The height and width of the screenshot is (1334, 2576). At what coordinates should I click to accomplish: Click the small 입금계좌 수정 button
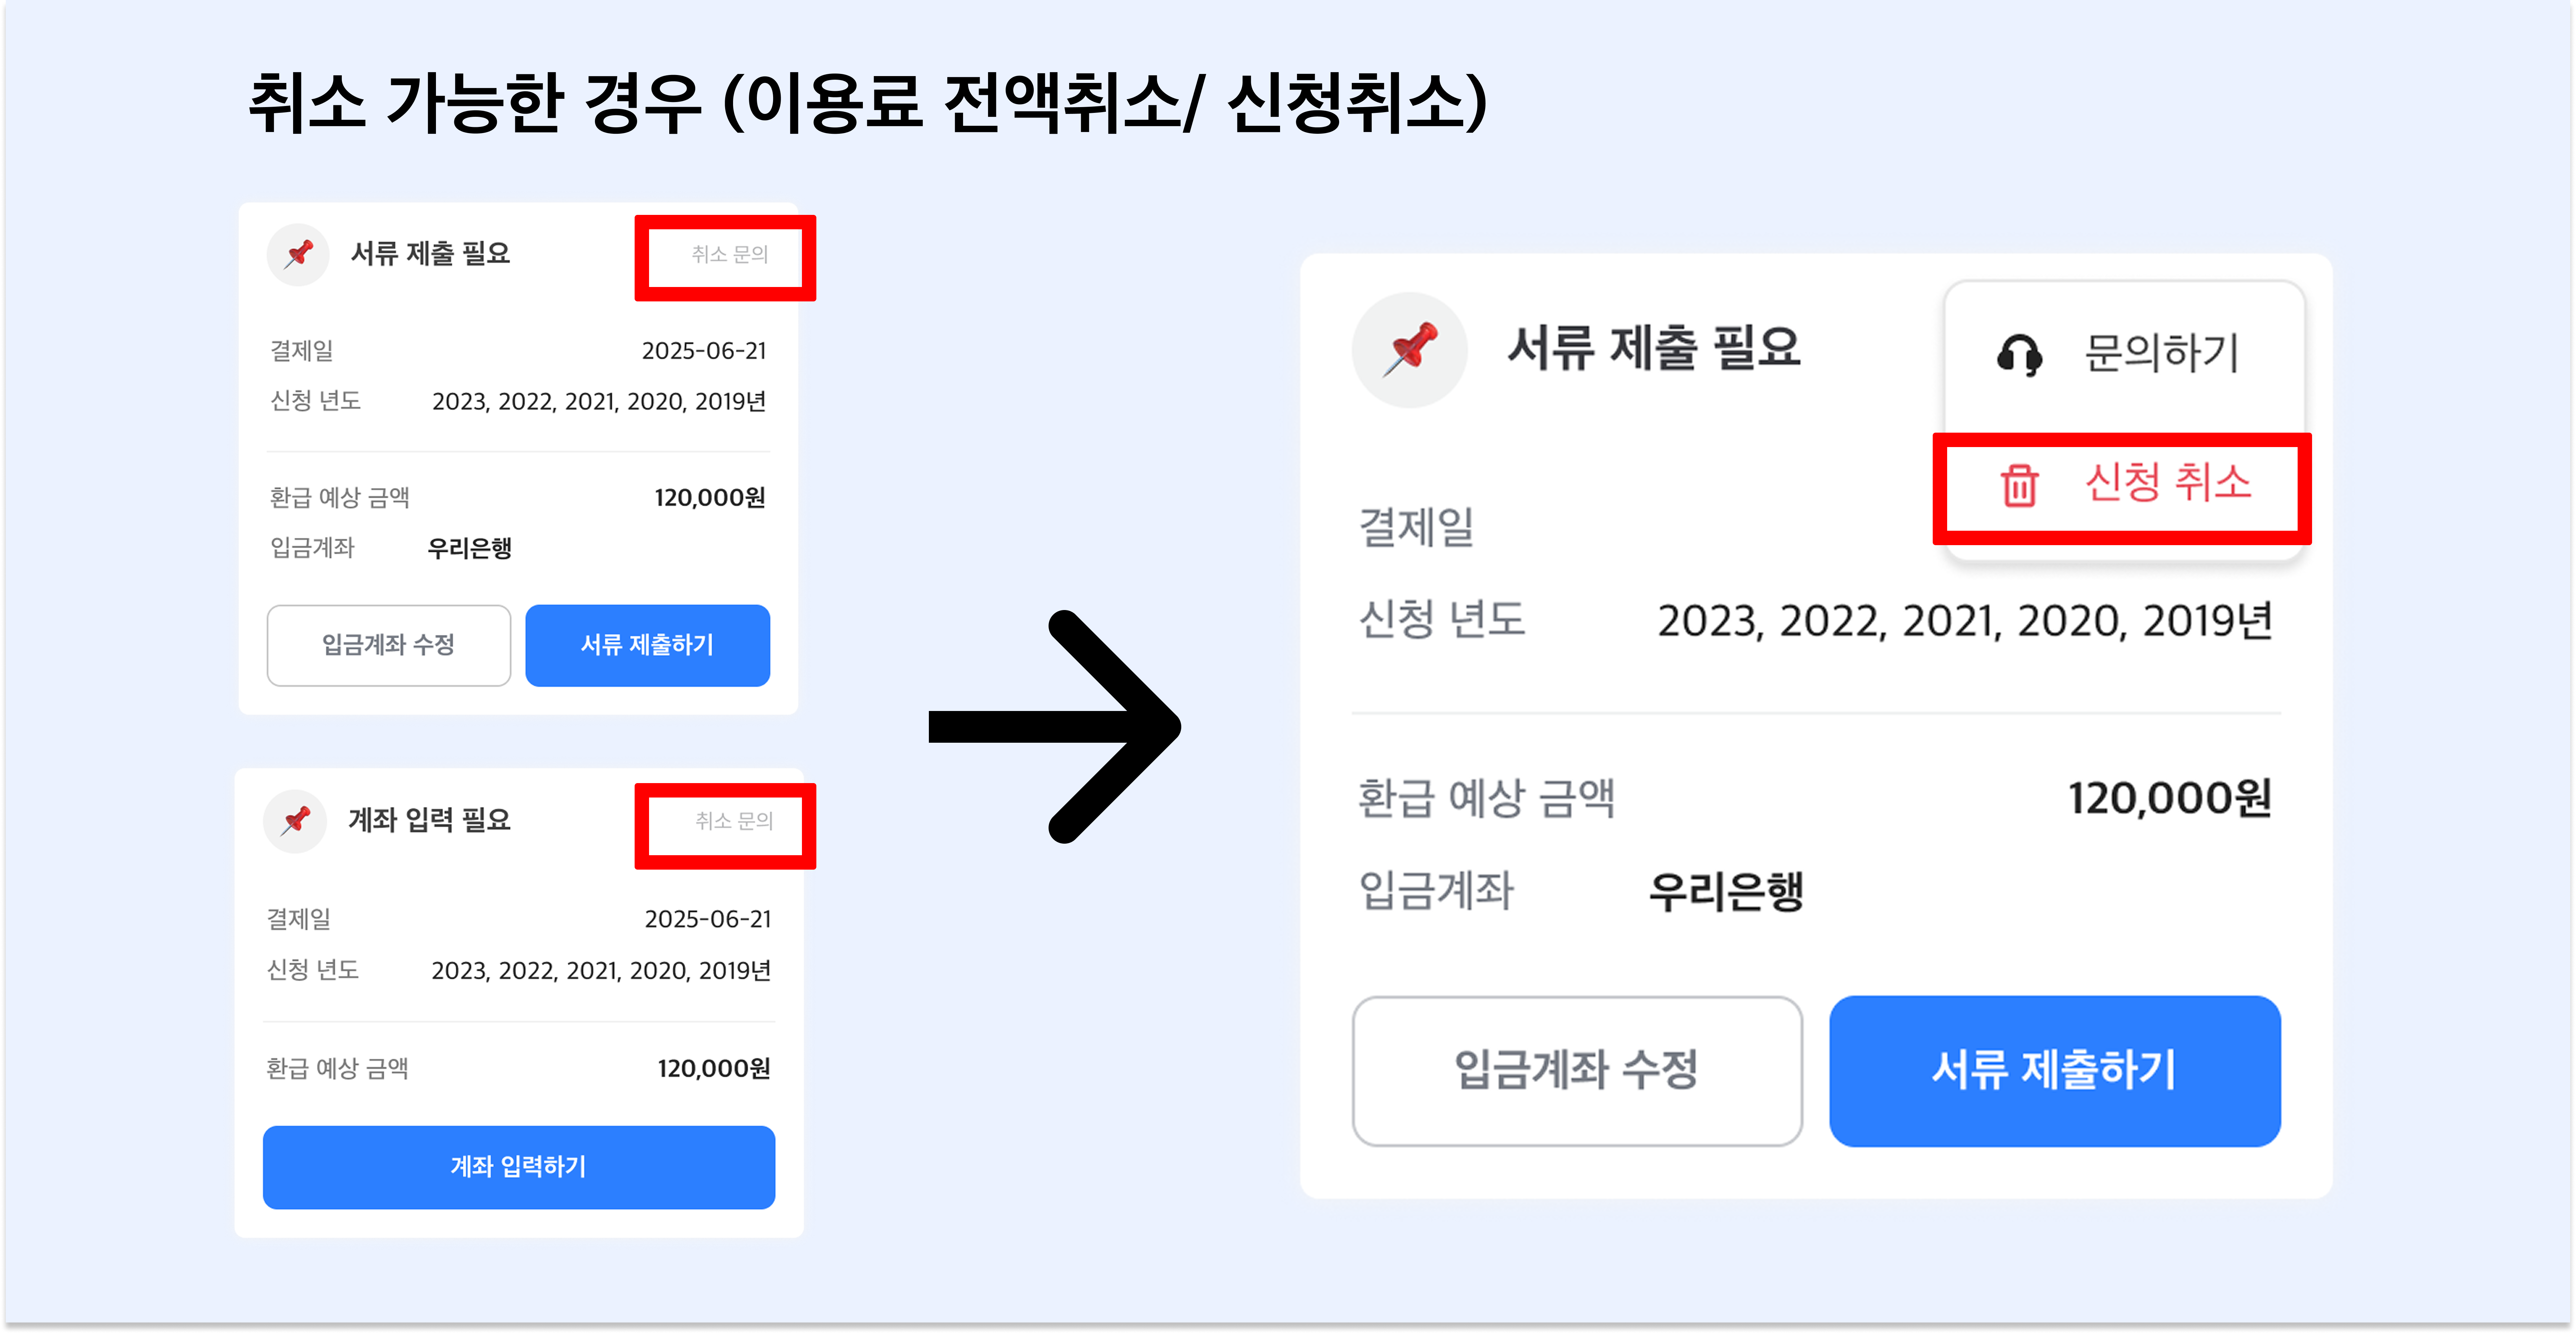(389, 645)
